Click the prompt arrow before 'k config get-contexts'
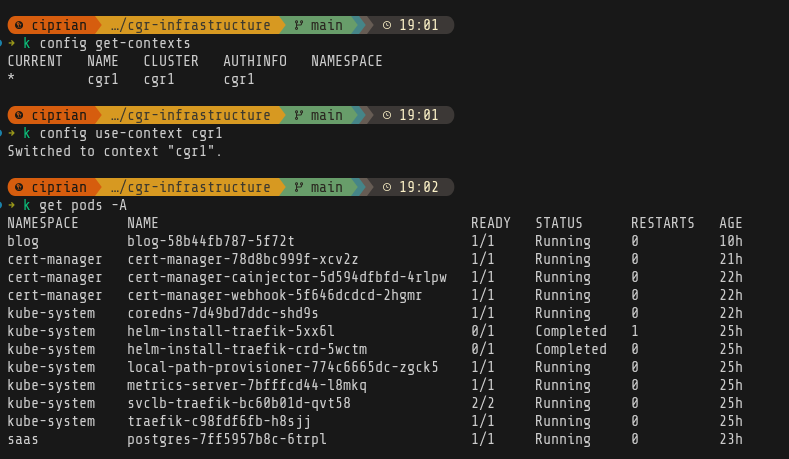Viewport: 789px width, 459px height. (12, 43)
